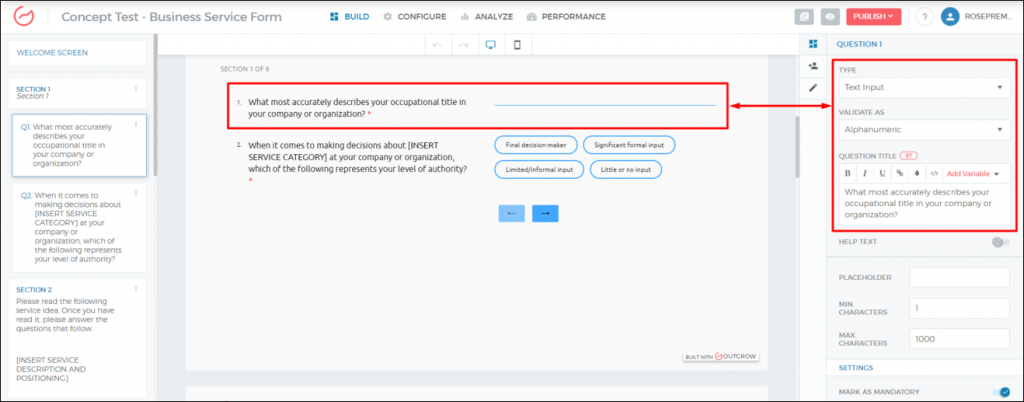Image resolution: width=1024 pixels, height=402 pixels.
Task: Click the redo arrow icon
Action: point(463,45)
